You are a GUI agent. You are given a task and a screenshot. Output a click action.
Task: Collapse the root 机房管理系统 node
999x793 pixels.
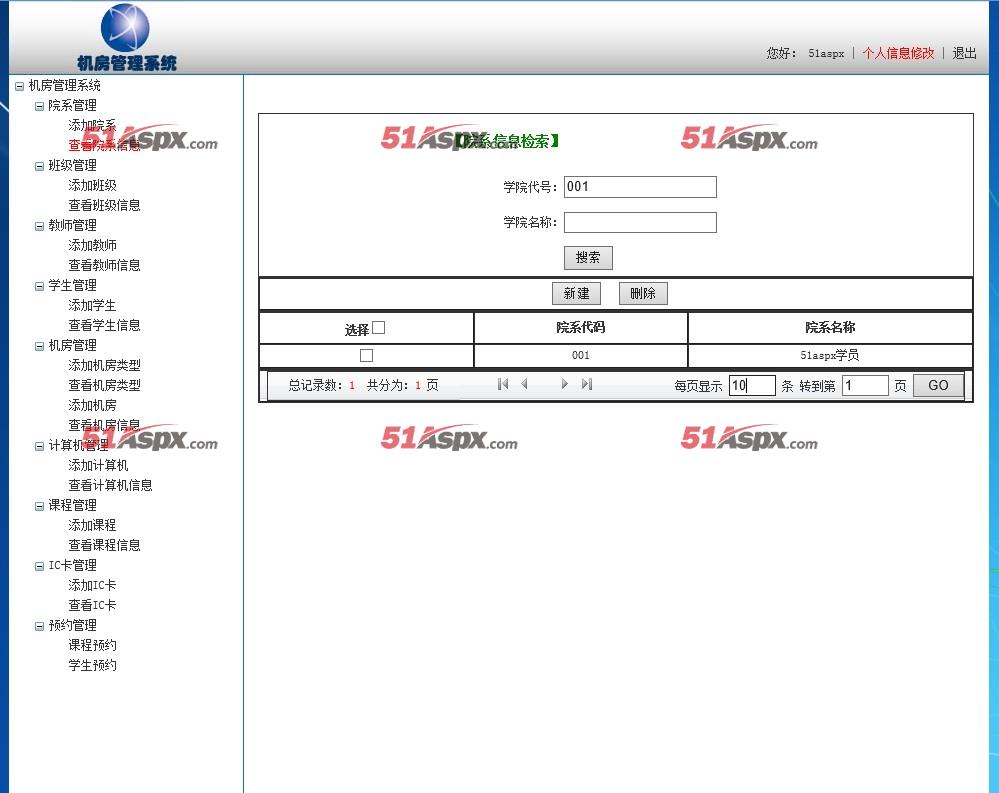[20, 86]
